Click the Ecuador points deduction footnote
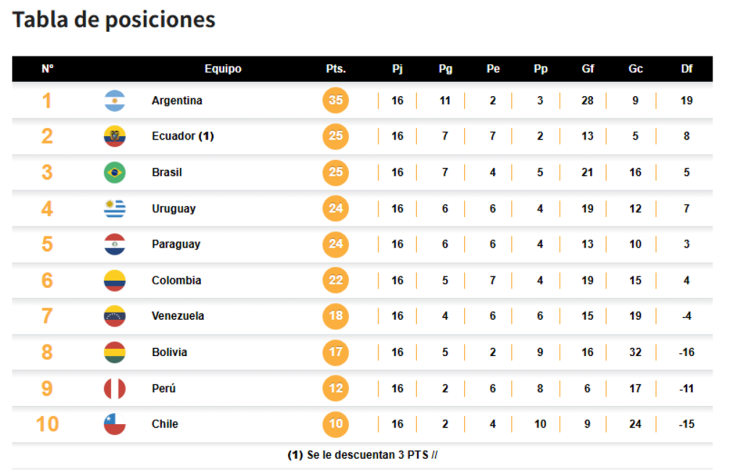The width and height of the screenshot is (730, 470). coord(363,455)
